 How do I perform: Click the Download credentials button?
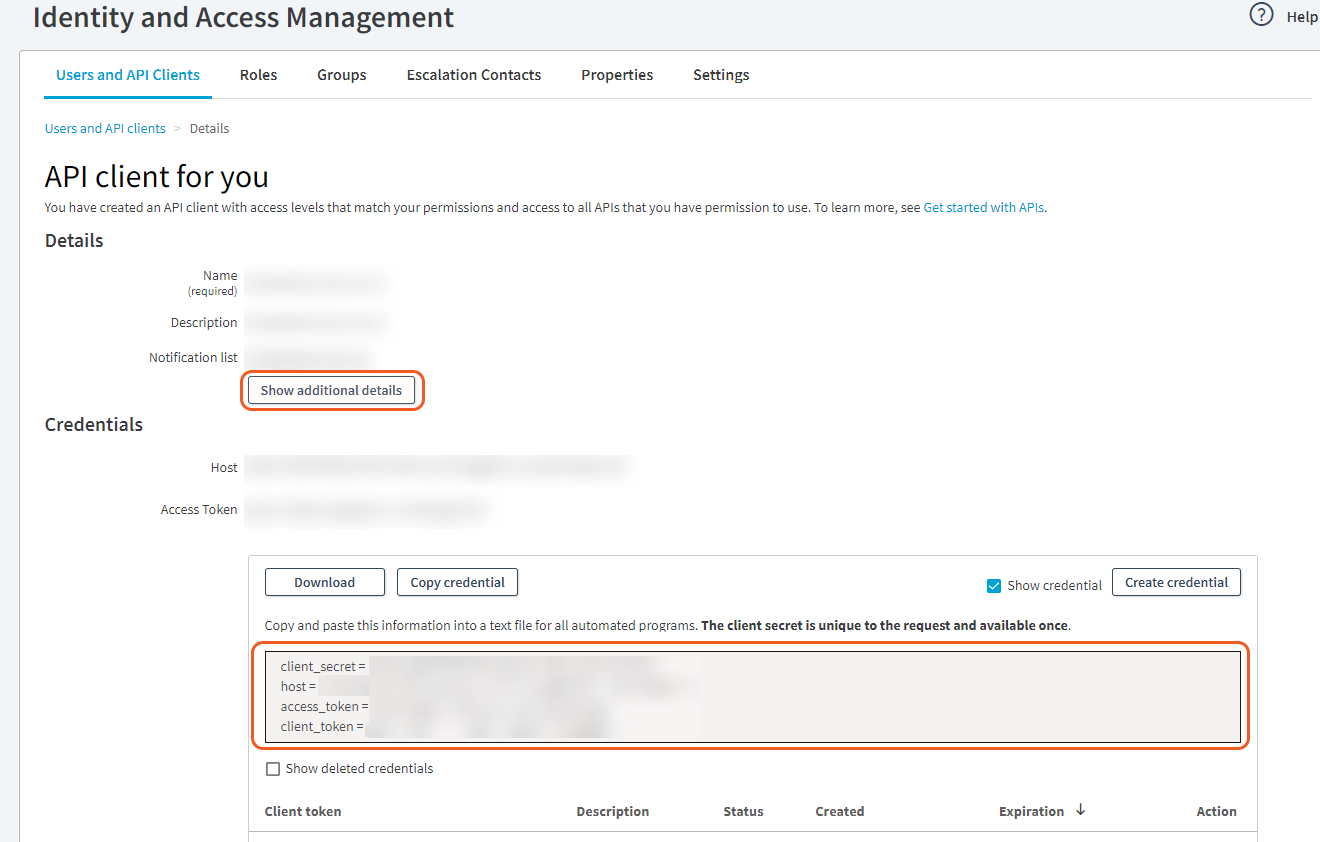[x=324, y=582]
